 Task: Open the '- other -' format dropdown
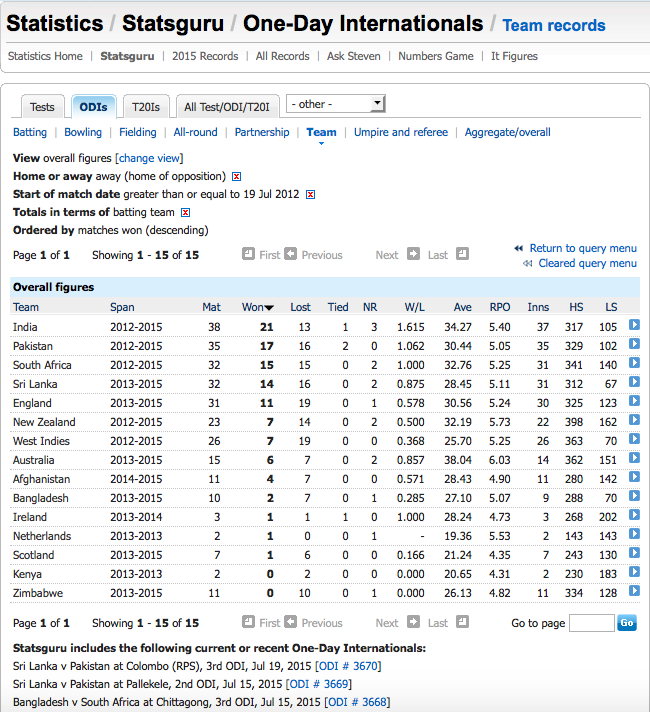pos(336,104)
